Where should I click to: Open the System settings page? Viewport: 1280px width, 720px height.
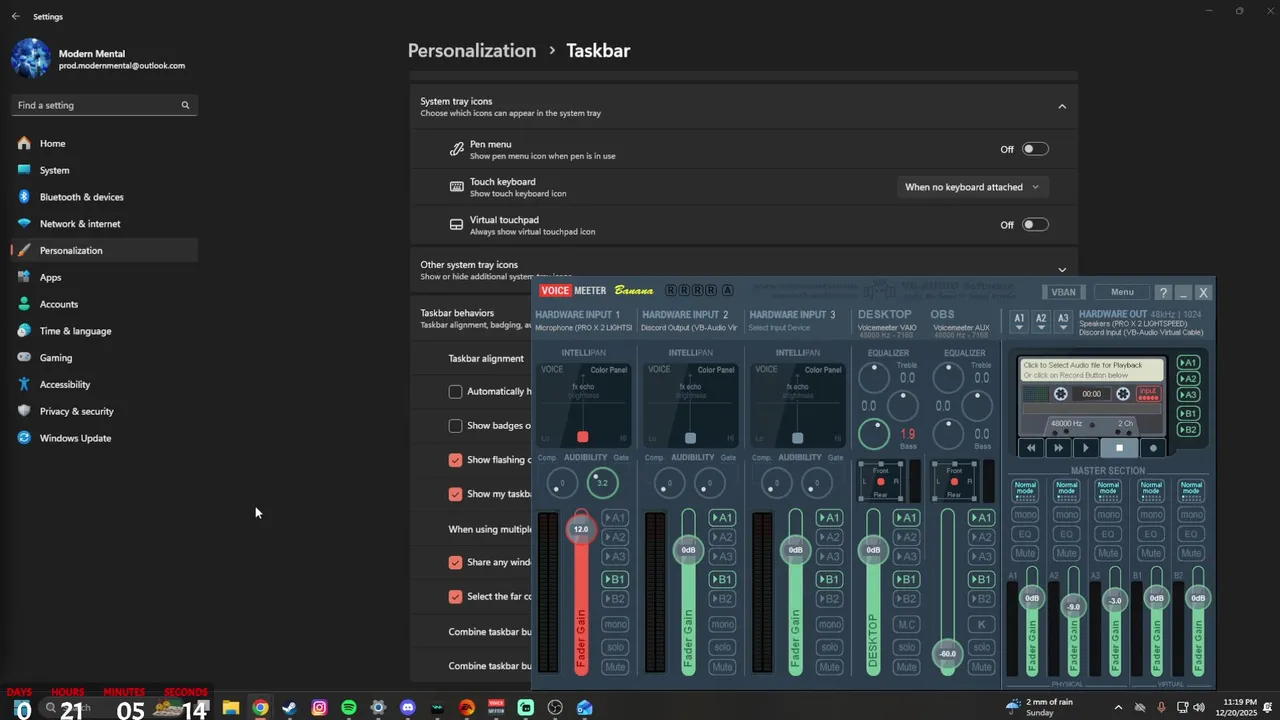click(104, 170)
